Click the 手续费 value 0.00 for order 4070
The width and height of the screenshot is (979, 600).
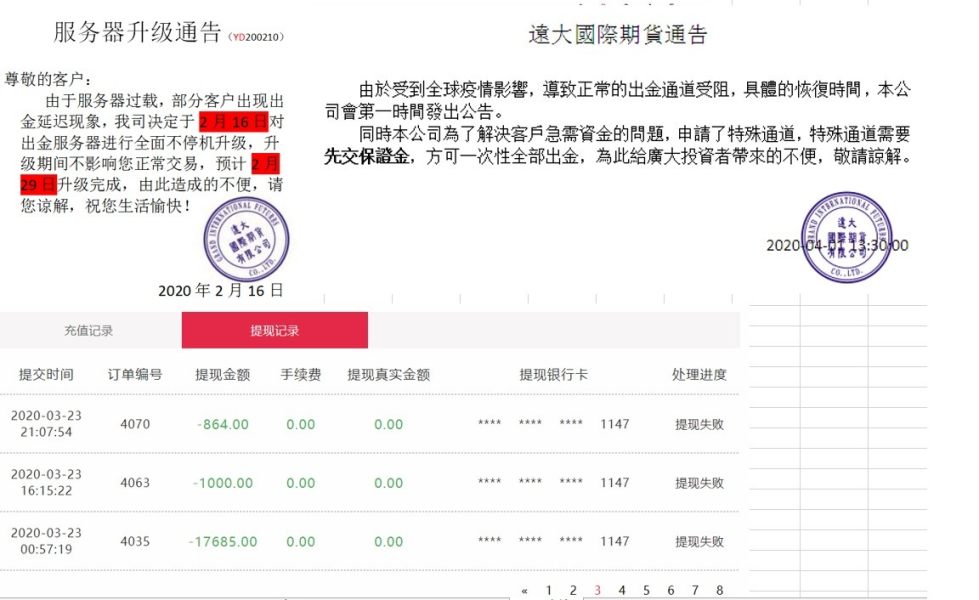[x=301, y=424]
